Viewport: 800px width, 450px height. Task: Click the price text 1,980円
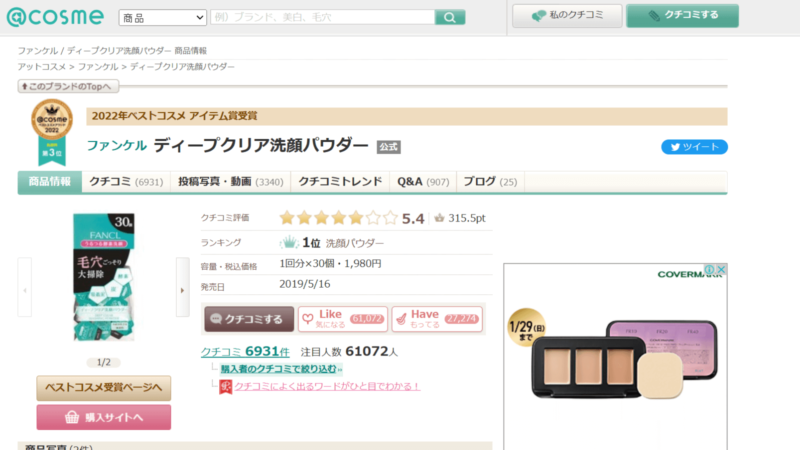[362, 264]
